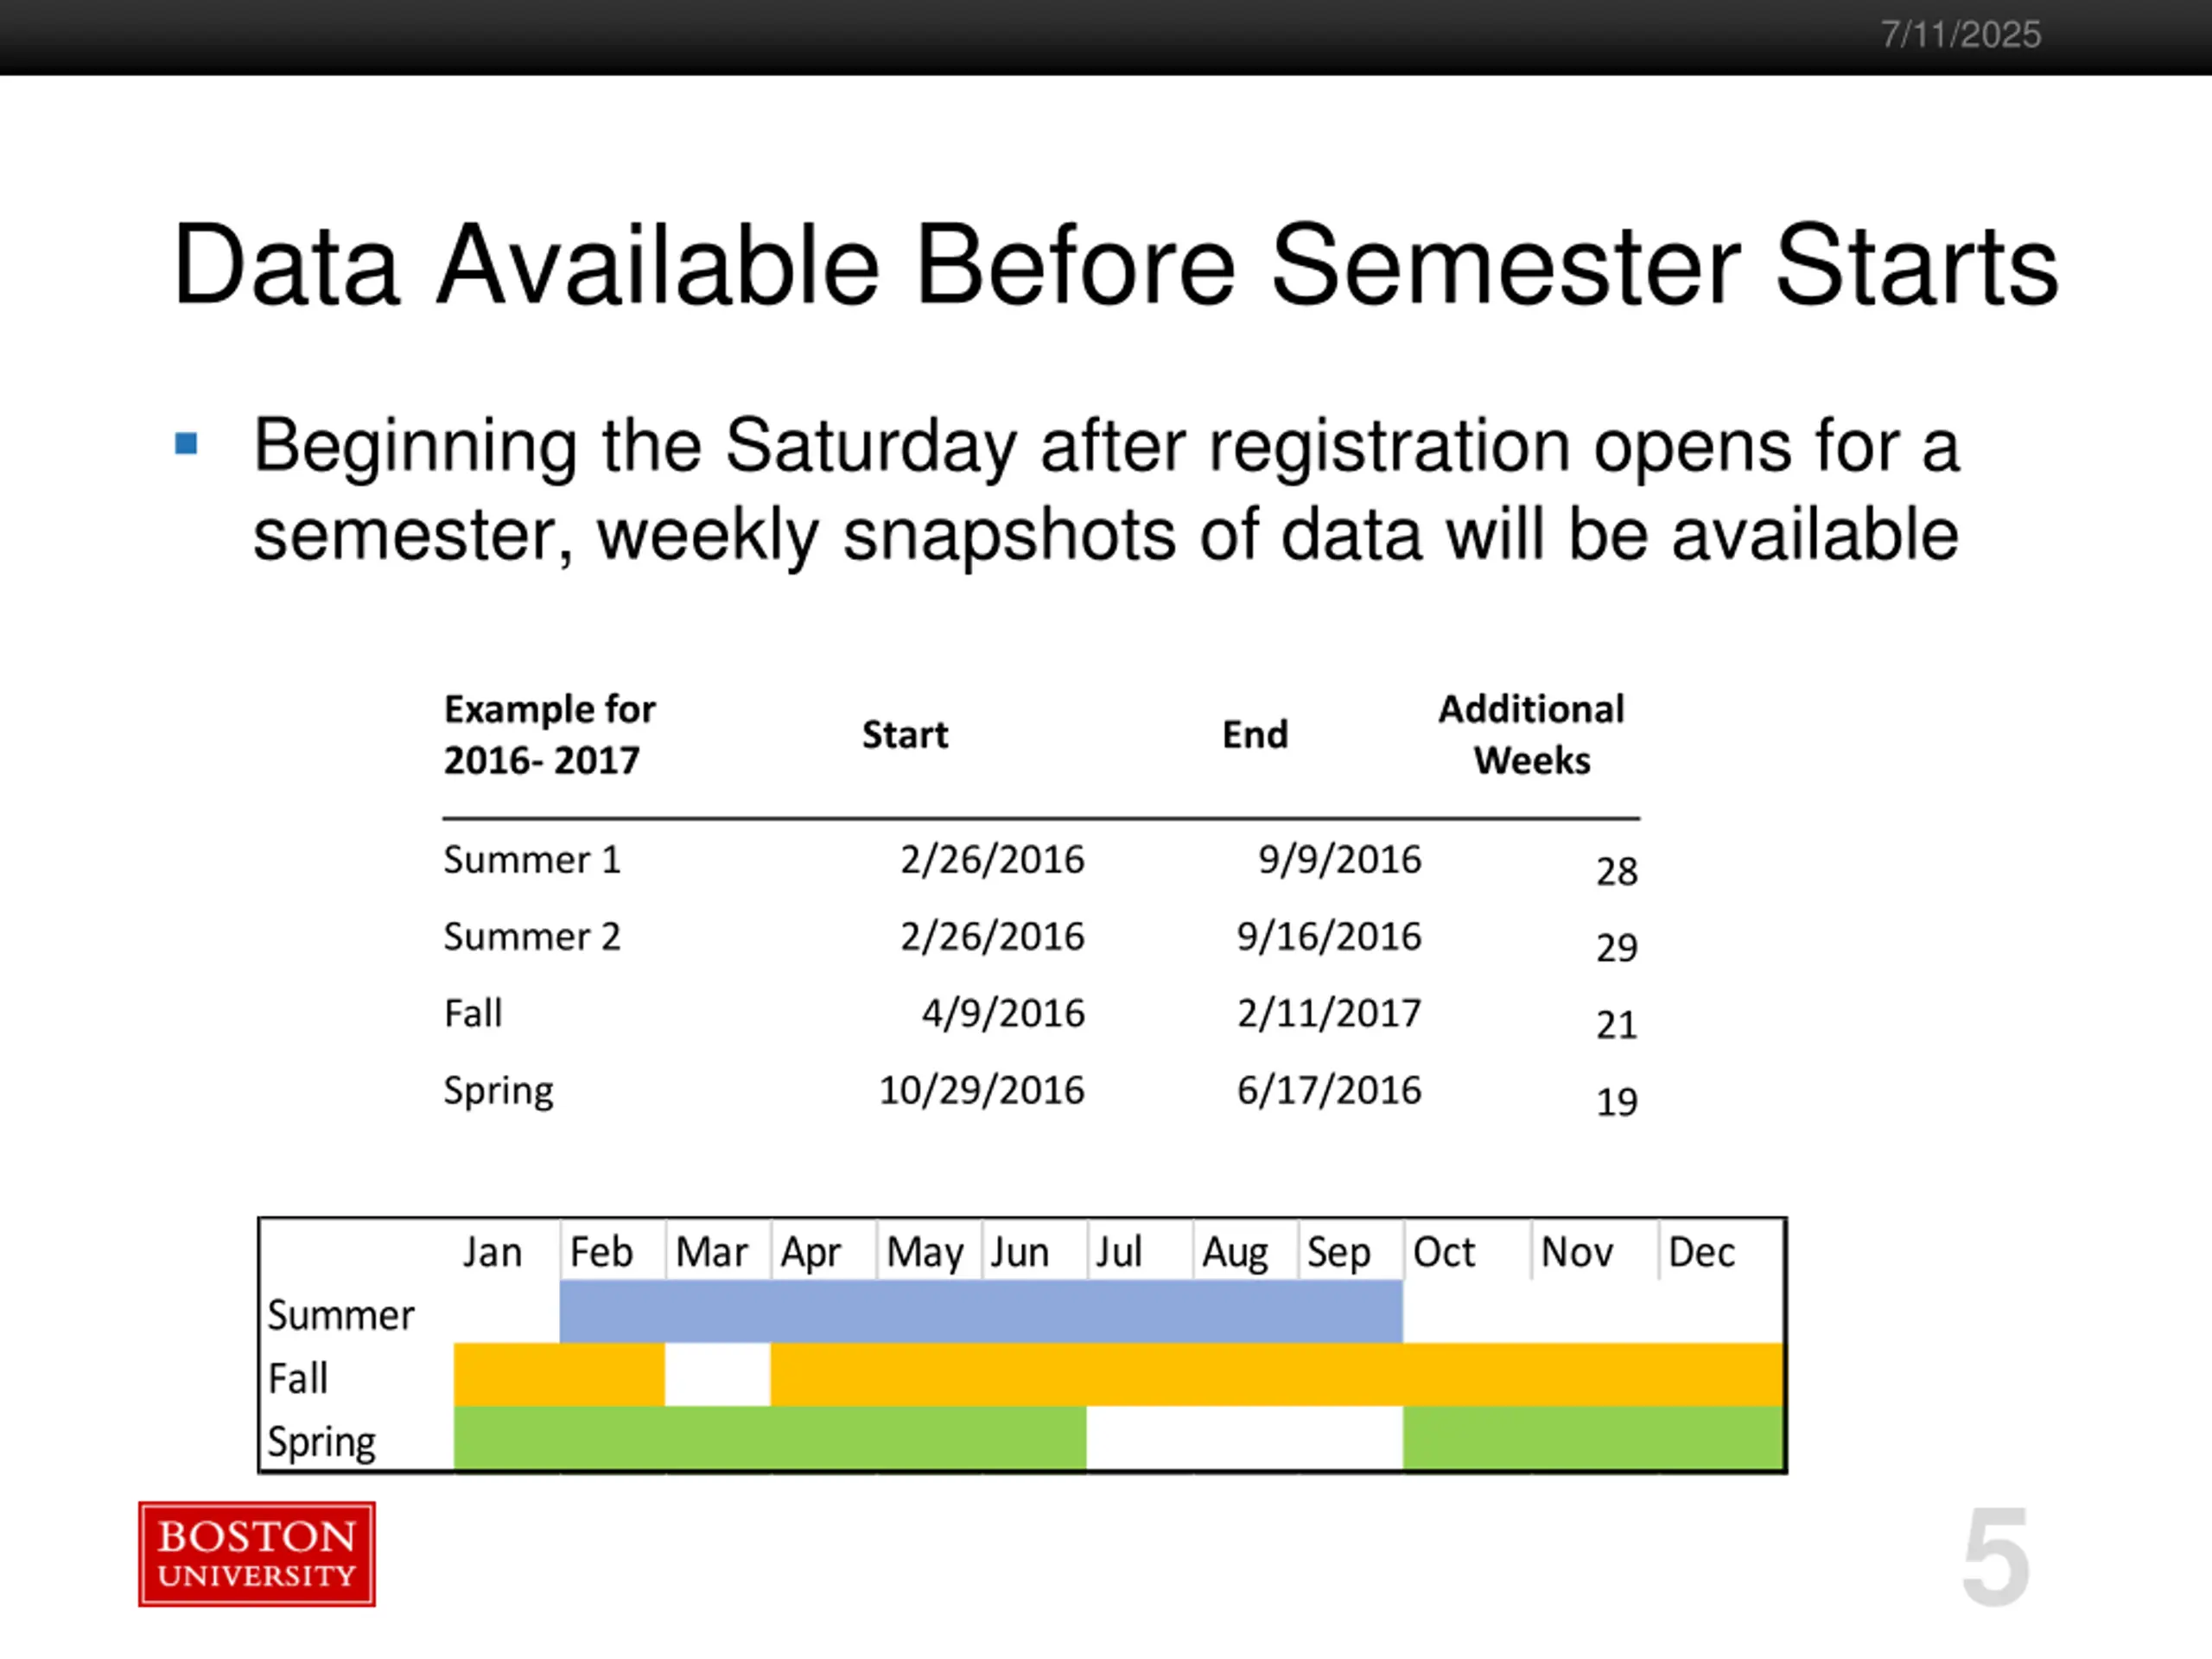The height and width of the screenshot is (1659, 2212).
Task: Click the orange Fall bar under Jan
Action: click(x=505, y=1374)
